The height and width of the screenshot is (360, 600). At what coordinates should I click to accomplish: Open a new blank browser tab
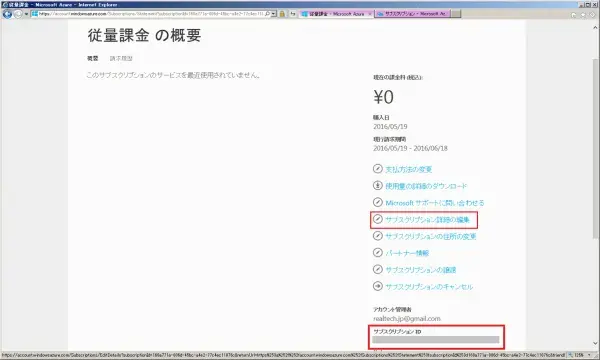[x=456, y=14]
